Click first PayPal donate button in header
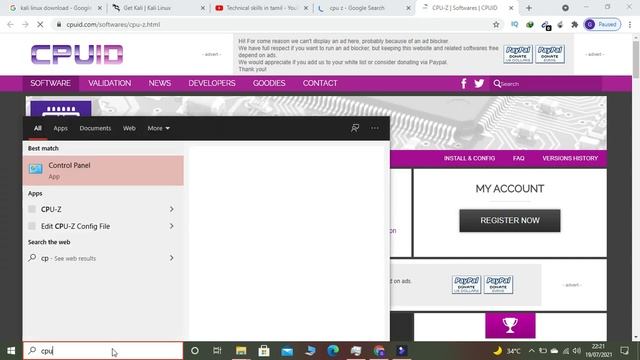 [518, 54]
